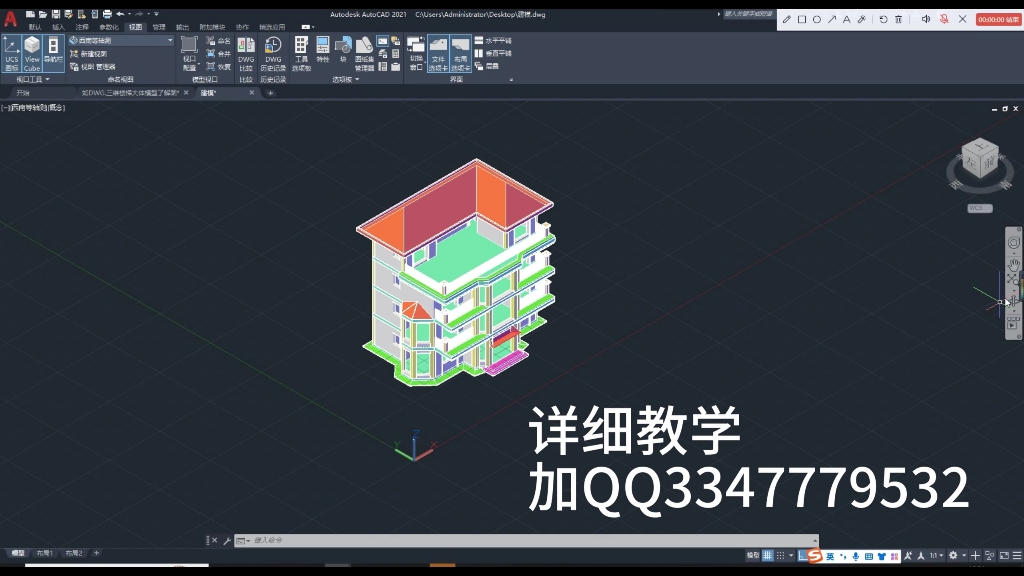Click the UCS Icon tool in Viewport Tools
Viewport: 1024px width, 576px height.
pos(11,52)
